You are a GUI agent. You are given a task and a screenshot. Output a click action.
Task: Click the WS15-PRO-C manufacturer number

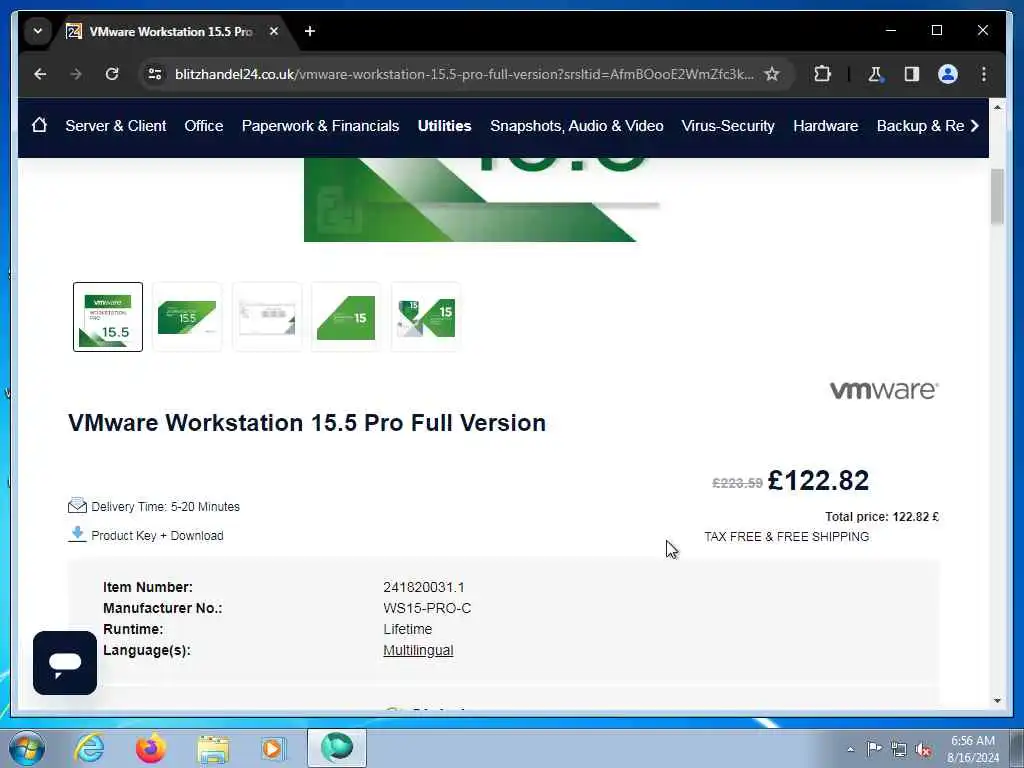pos(427,608)
